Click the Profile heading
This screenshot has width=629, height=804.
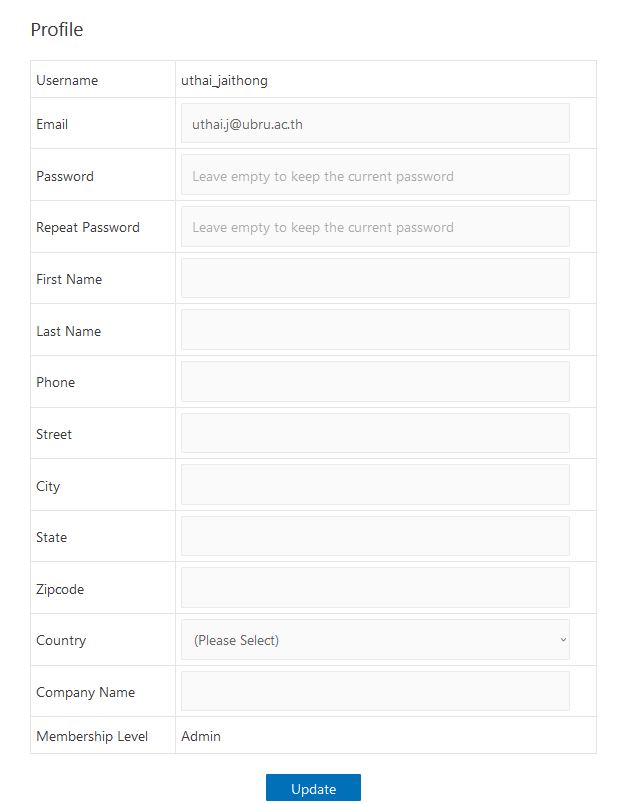click(57, 30)
